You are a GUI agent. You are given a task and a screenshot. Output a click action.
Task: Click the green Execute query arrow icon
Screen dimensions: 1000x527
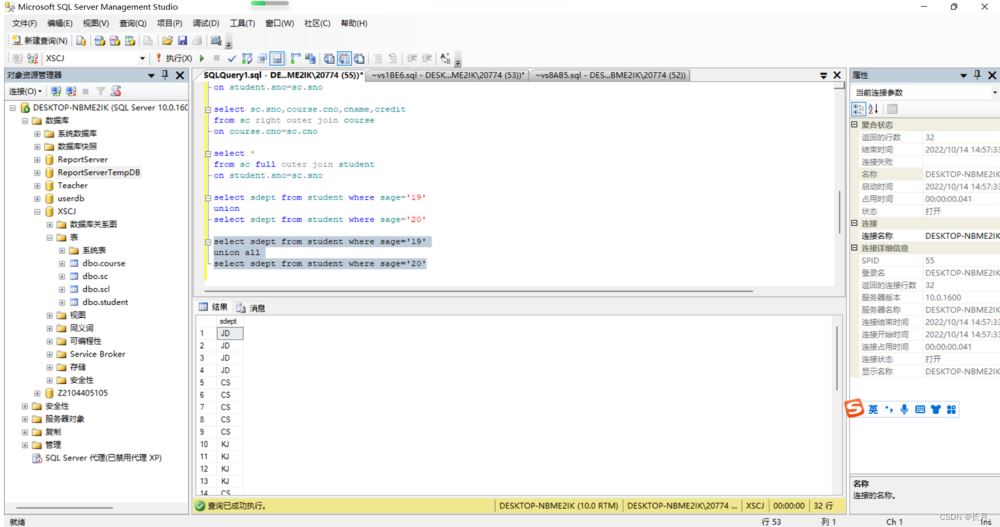202,58
